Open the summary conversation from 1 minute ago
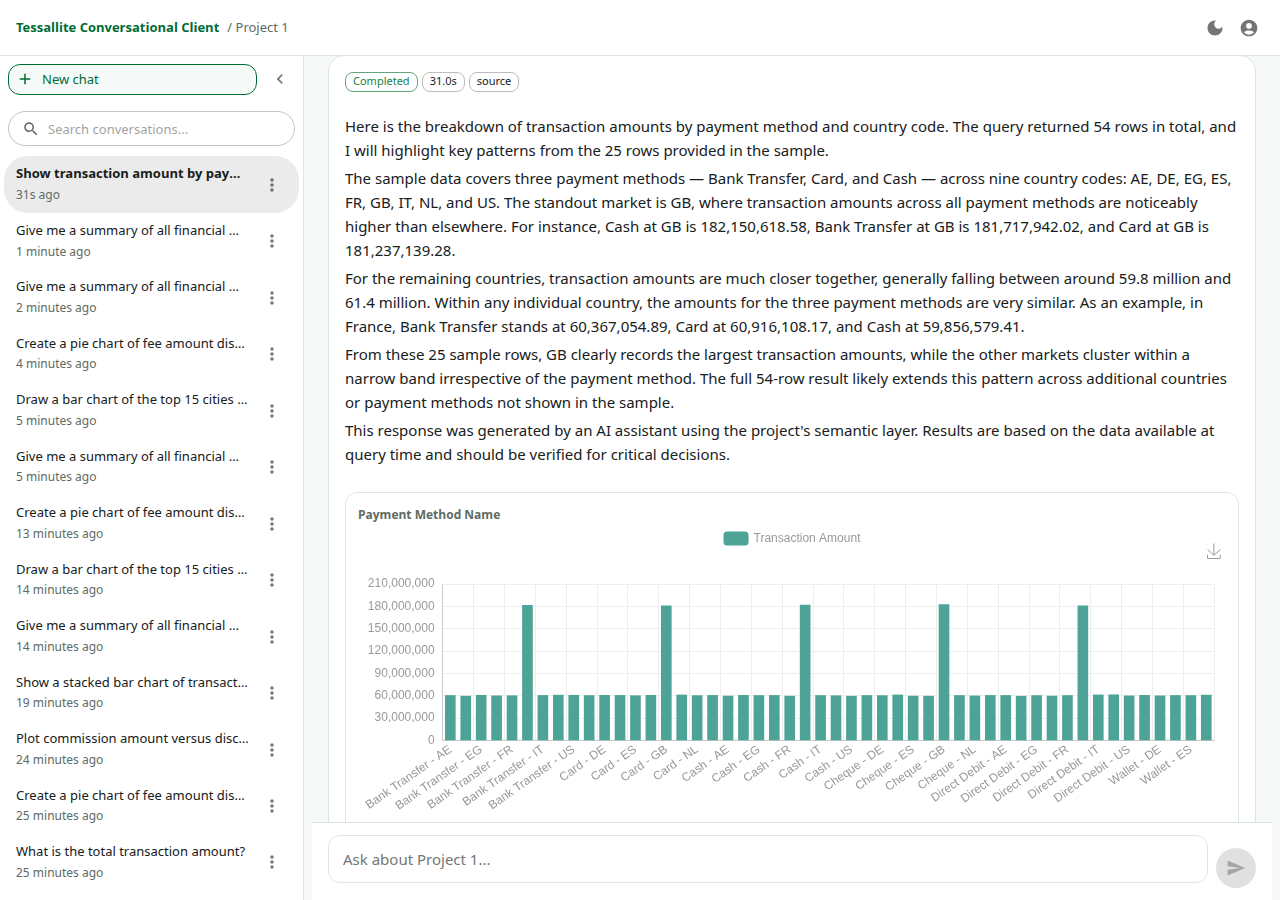Viewport: 1280px width, 900px height. (x=151, y=241)
